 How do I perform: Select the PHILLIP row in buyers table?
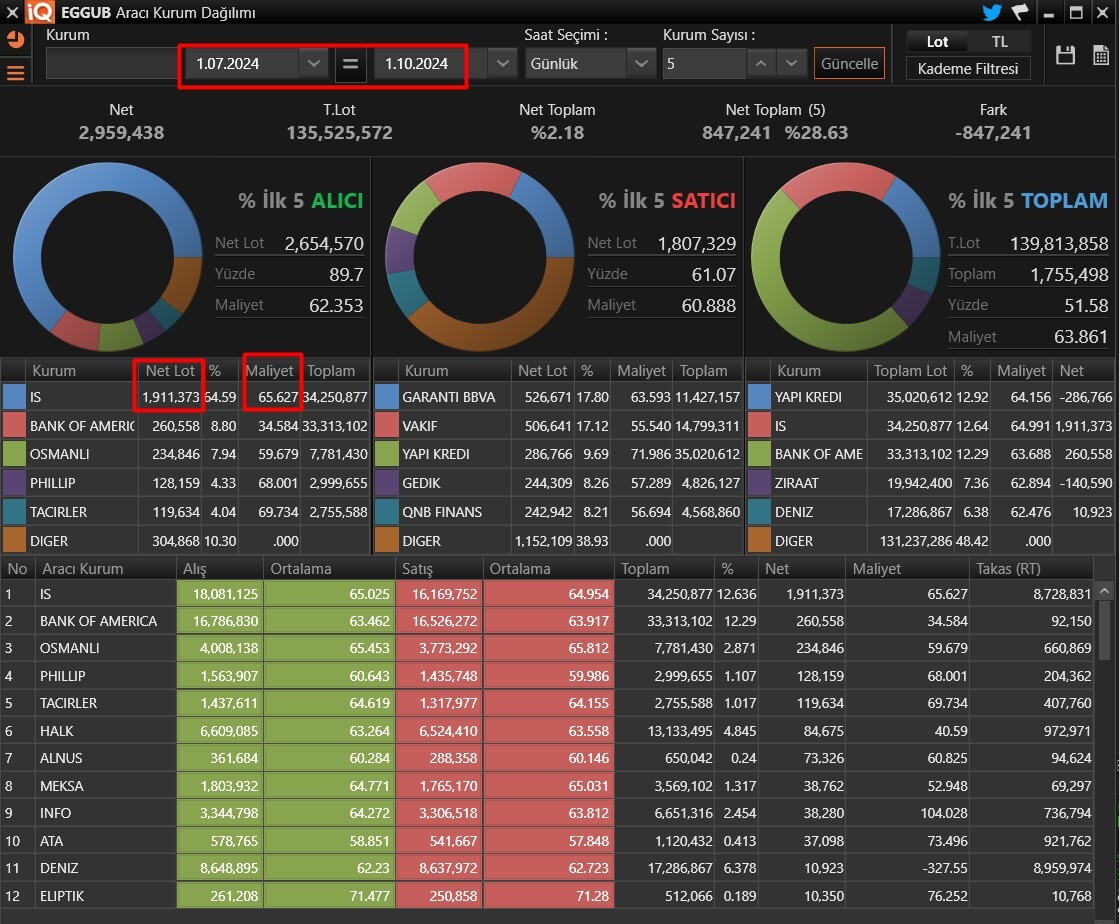pyautogui.click(x=185, y=483)
